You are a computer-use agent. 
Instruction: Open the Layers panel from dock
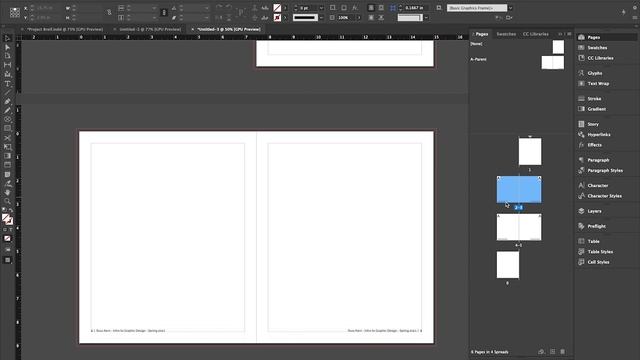point(594,211)
